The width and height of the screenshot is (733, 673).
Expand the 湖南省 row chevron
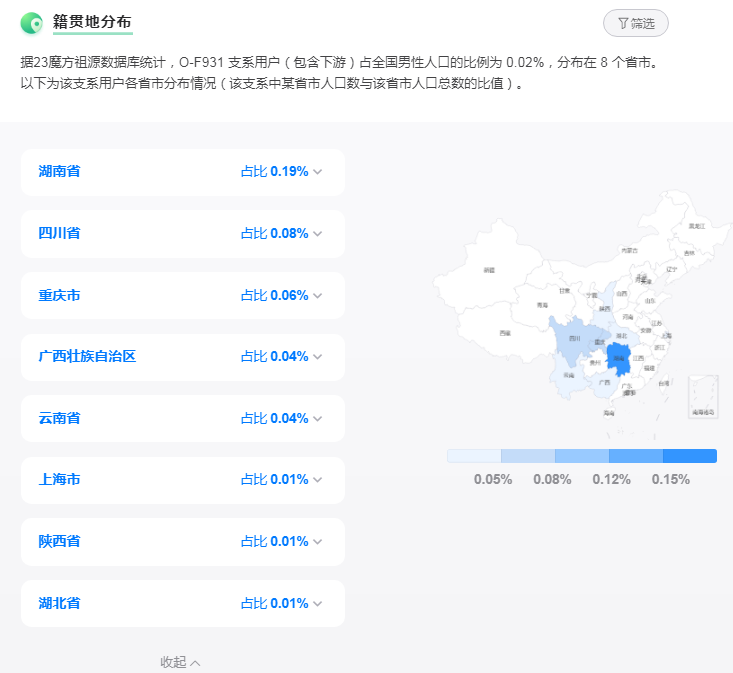pos(318,172)
